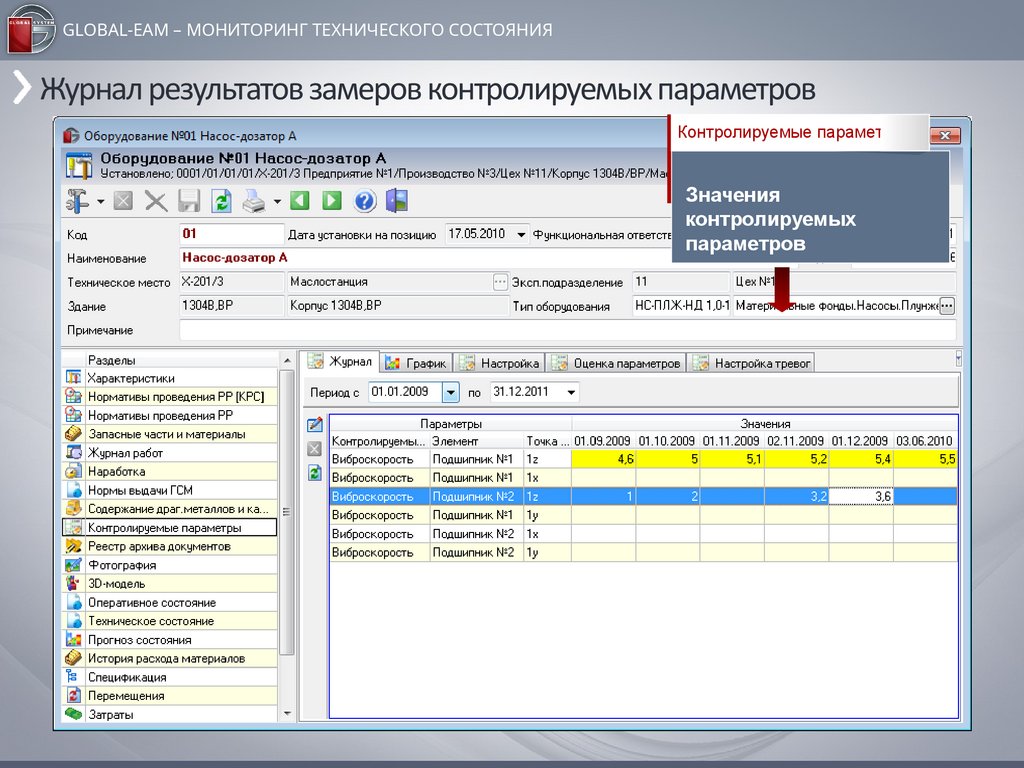Open the Настройка тревог tab

tap(753, 363)
